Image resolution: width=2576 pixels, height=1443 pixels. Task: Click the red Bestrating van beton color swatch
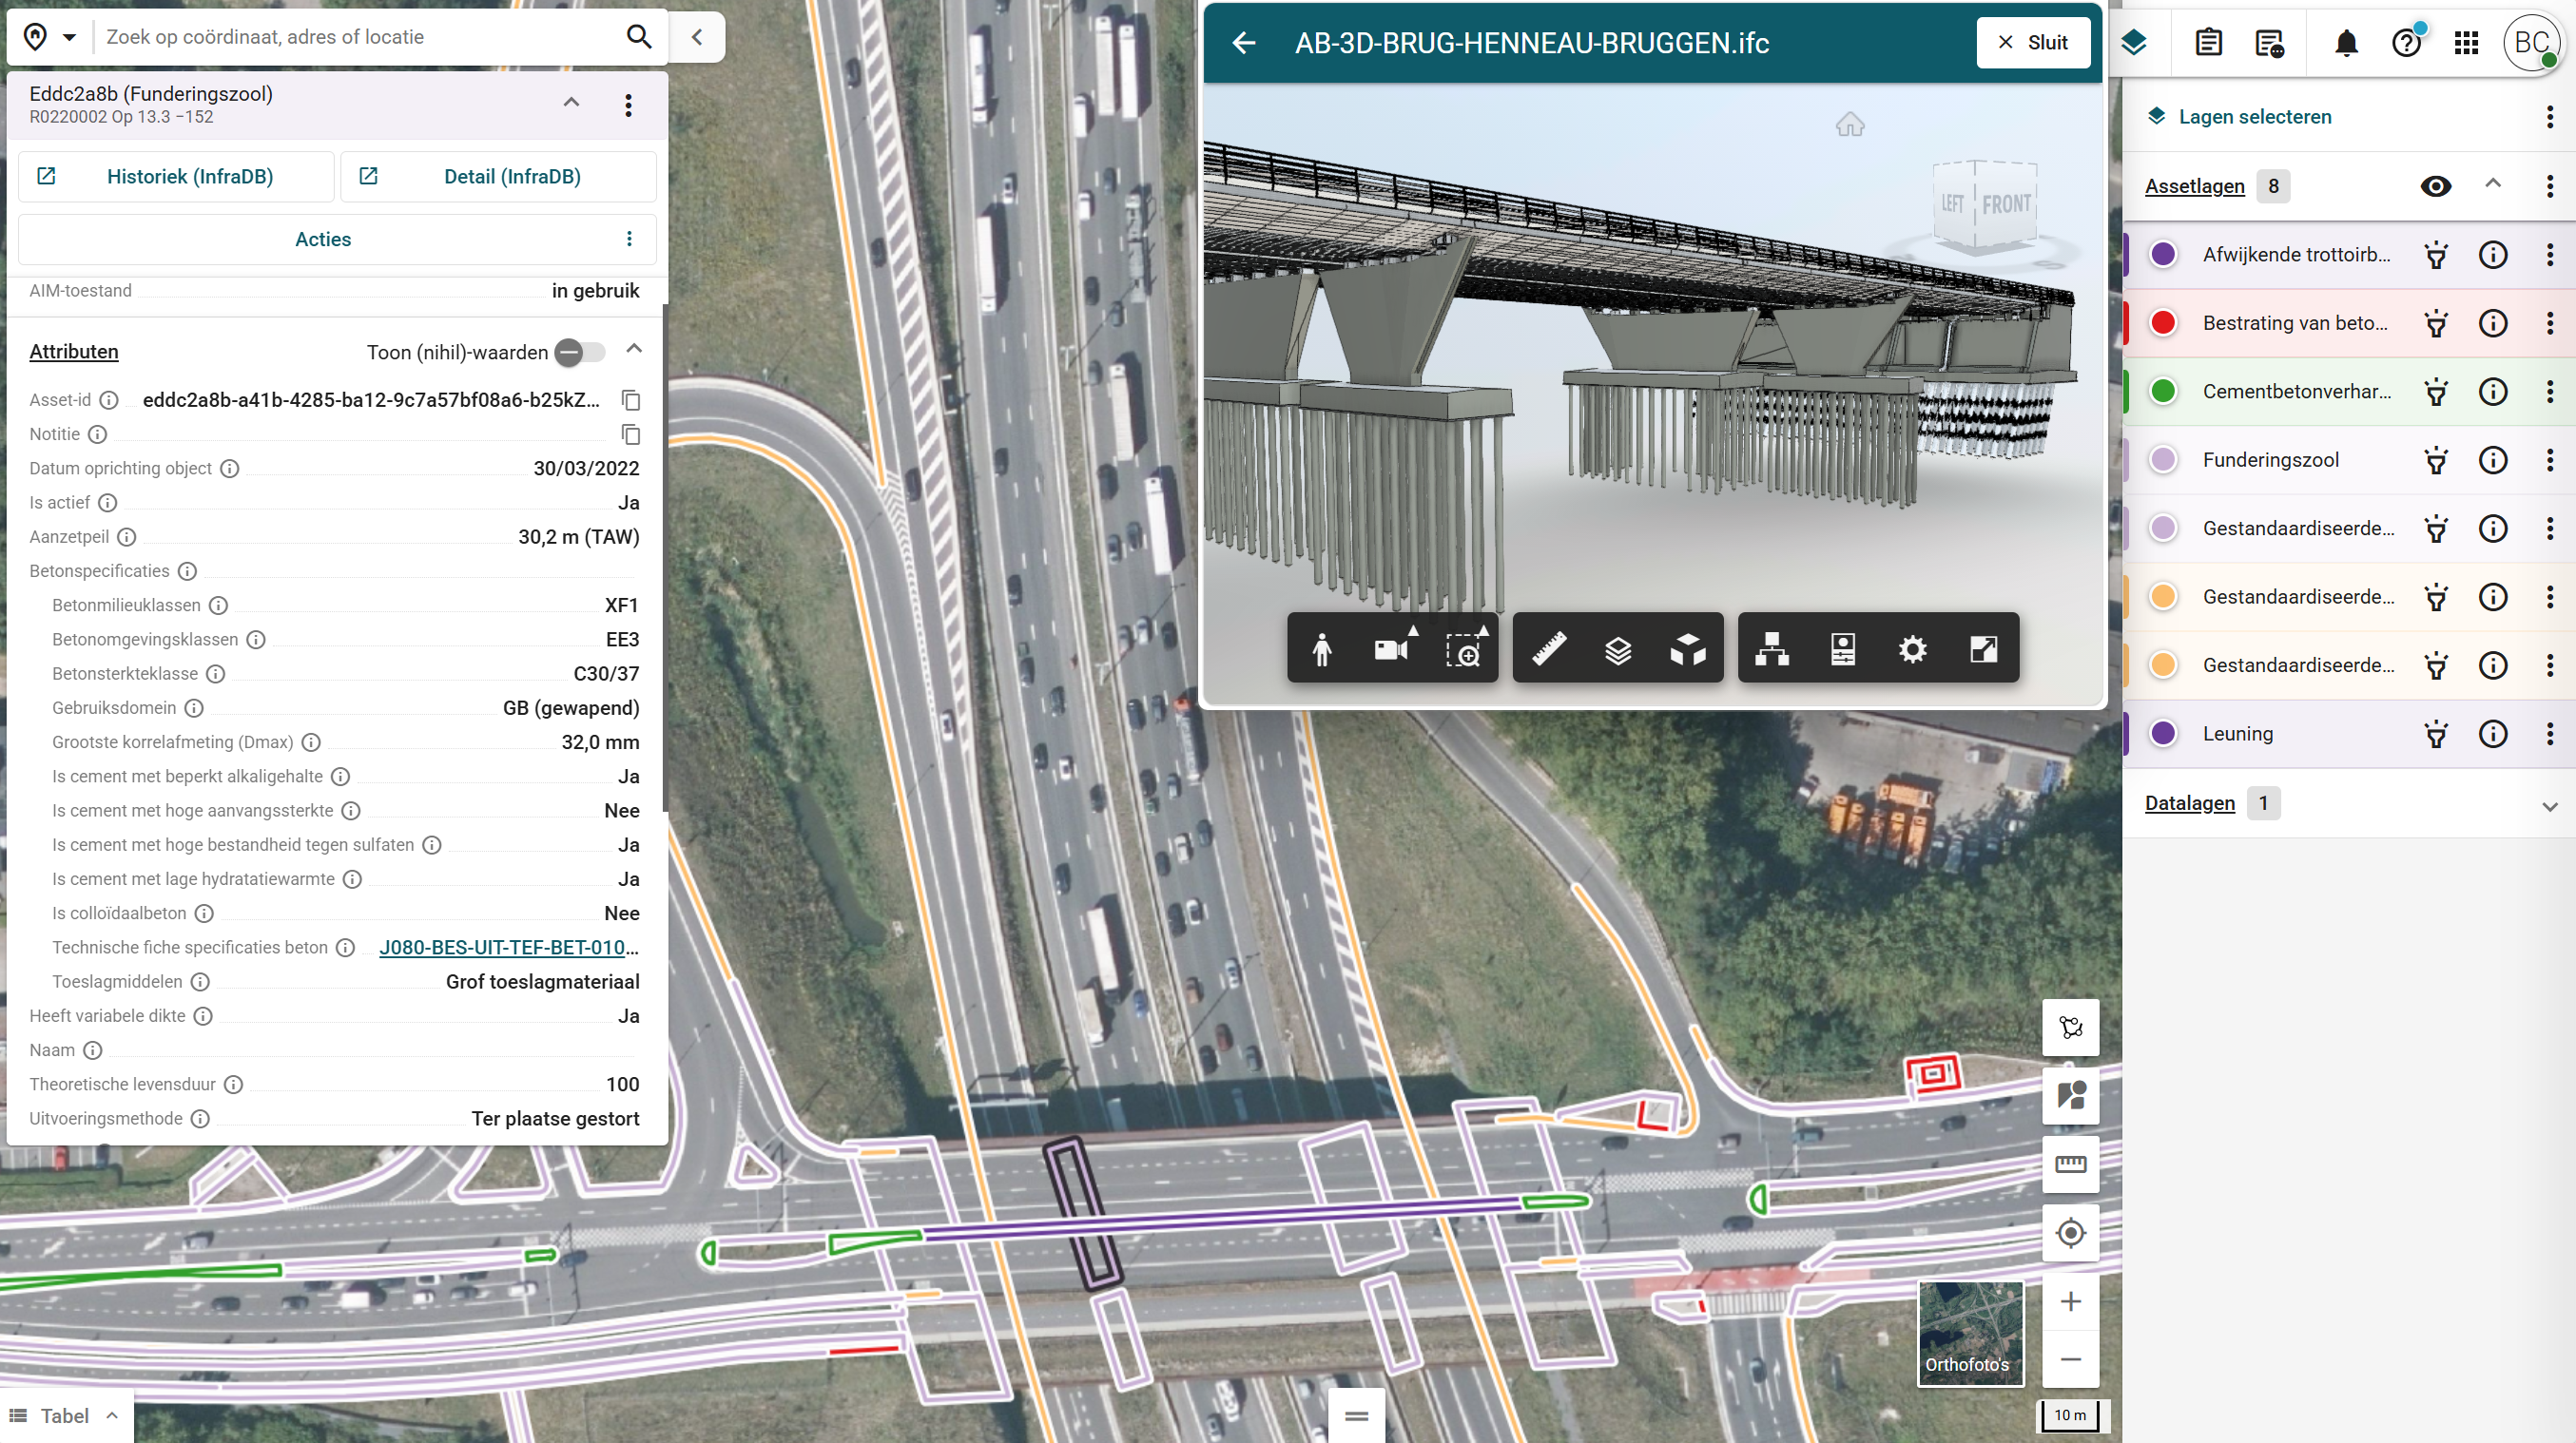(2163, 323)
